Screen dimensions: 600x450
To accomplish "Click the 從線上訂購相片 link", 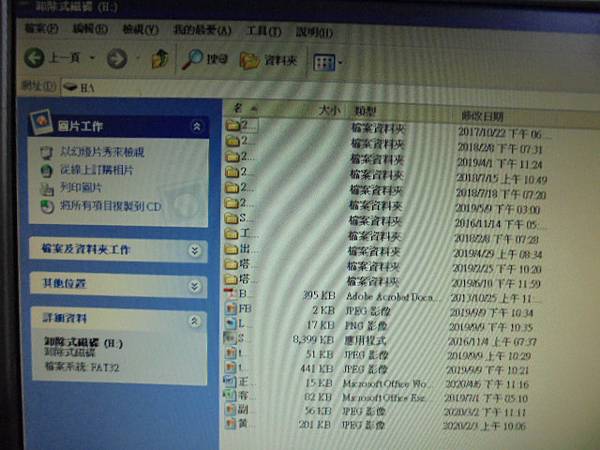I will click(x=97, y=170).
